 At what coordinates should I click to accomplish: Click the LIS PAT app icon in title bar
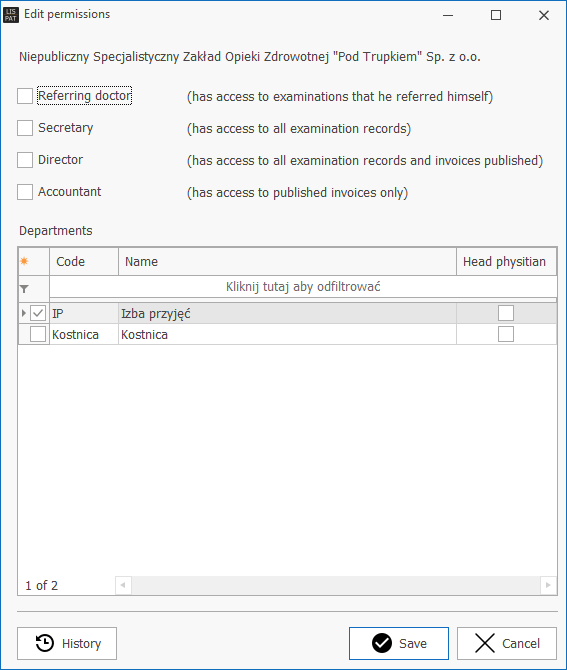click(x=11, y=15)
